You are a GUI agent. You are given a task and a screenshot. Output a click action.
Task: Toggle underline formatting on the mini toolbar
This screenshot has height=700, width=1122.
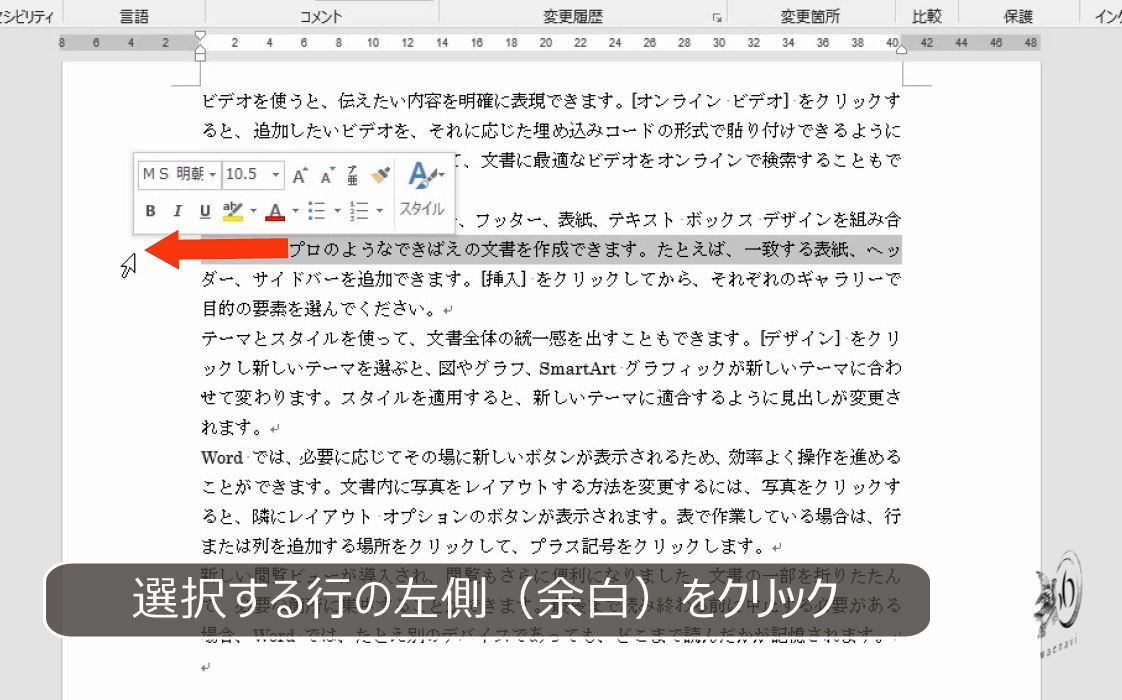click(x=205, y=210)
